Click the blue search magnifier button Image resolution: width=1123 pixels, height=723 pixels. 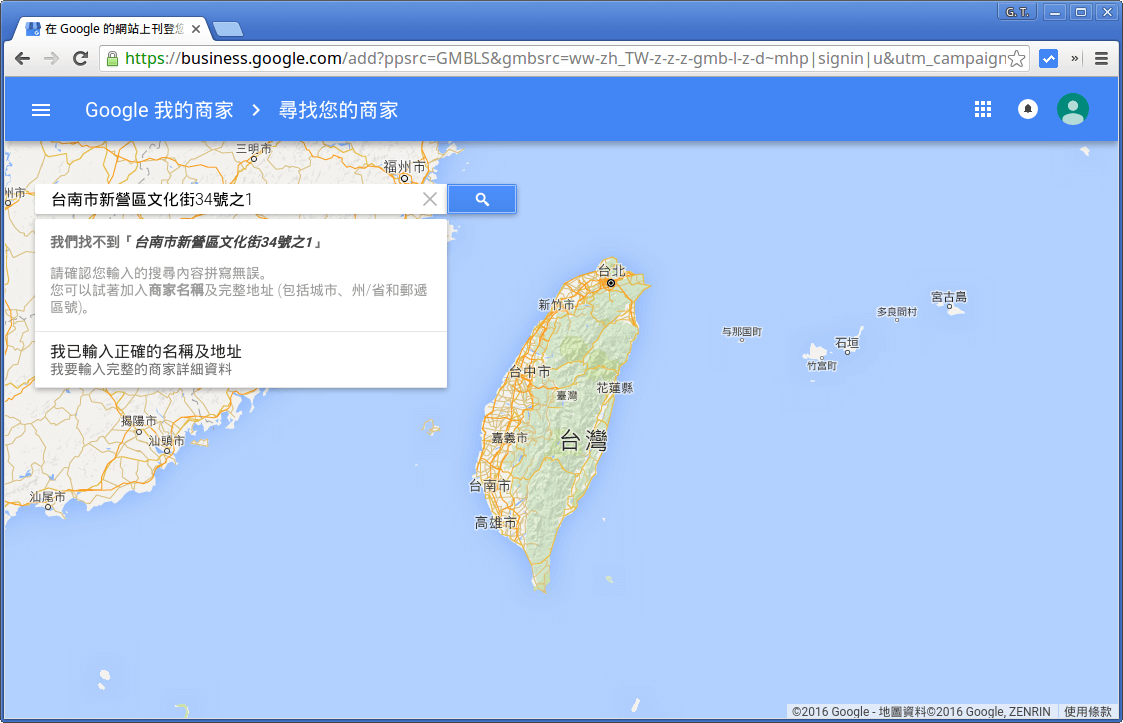482,199
